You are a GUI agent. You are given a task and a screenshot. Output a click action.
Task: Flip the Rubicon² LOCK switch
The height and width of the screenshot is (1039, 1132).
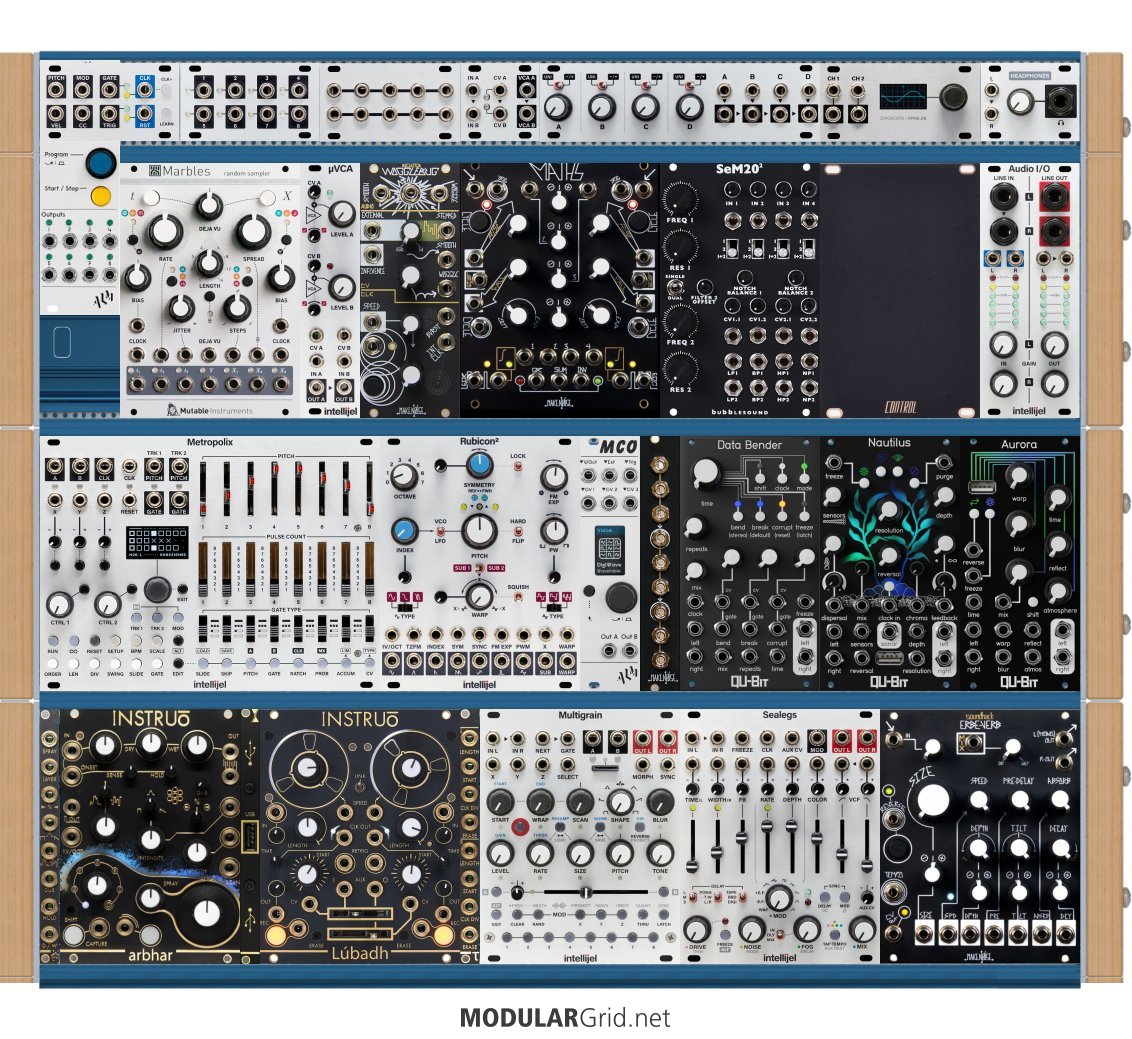518,468
